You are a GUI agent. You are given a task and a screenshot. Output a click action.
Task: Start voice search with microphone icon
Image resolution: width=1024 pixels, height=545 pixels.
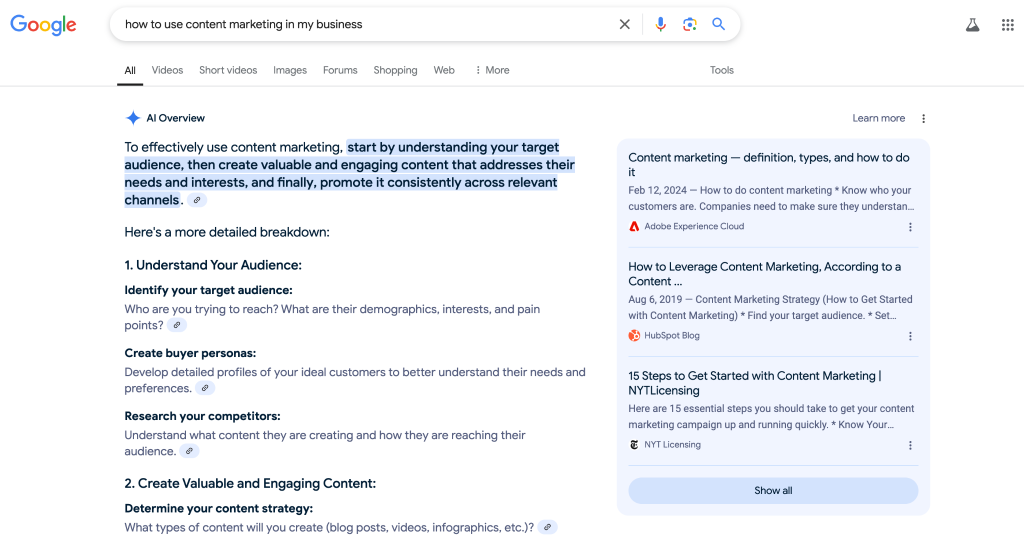pyautogui.click(x=660, y=24)
